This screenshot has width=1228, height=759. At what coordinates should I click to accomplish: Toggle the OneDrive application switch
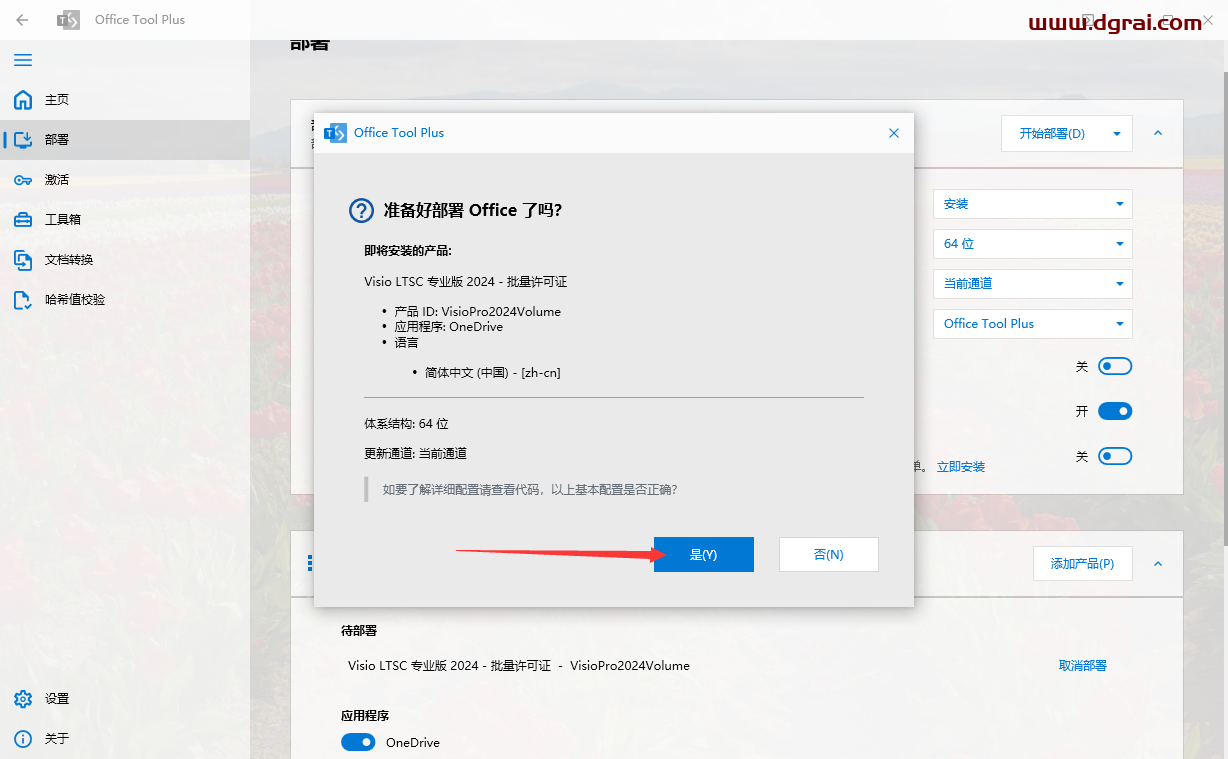358,742
